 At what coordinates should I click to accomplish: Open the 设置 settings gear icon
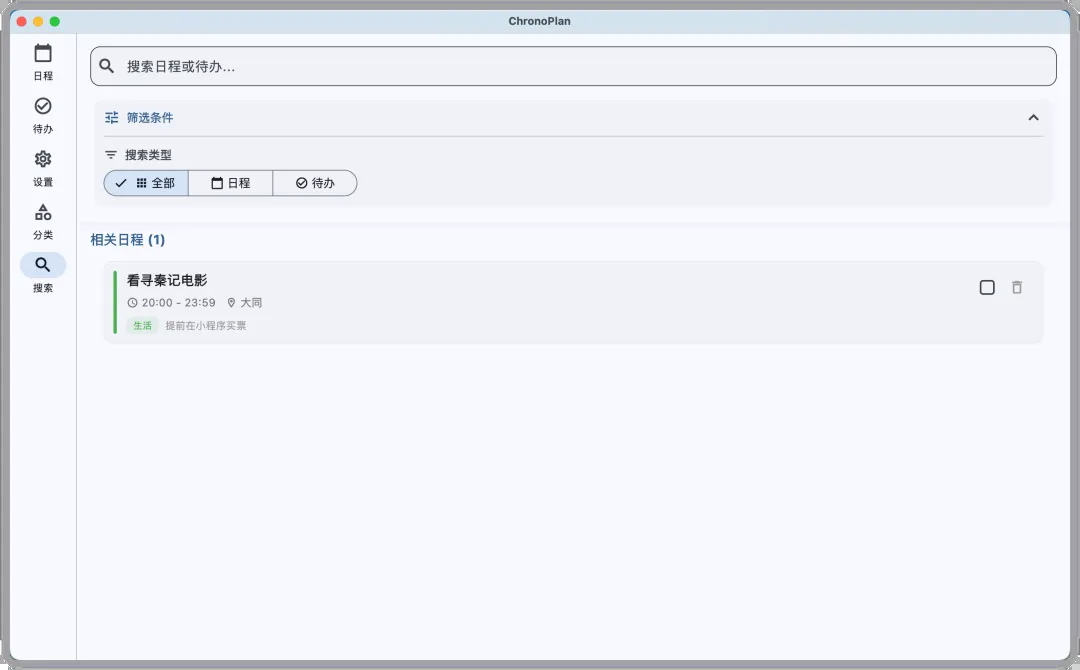tap(43, 160)
